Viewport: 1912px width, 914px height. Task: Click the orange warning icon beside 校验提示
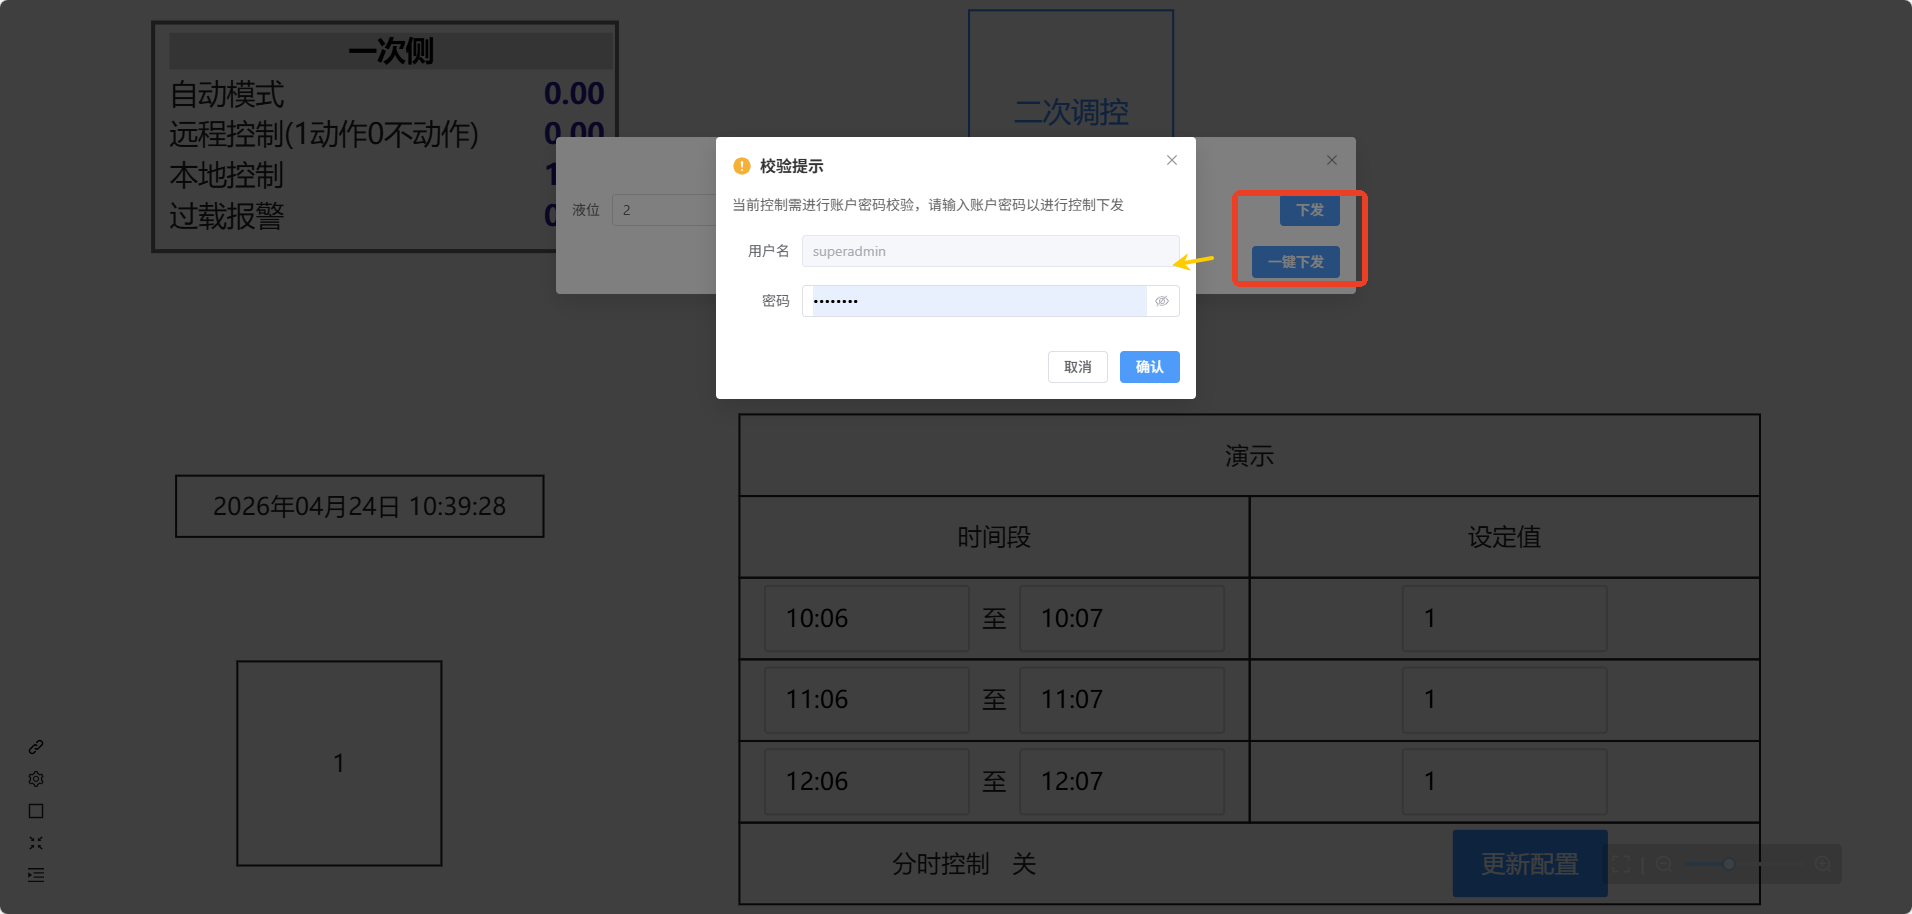(x=742, y=166)
